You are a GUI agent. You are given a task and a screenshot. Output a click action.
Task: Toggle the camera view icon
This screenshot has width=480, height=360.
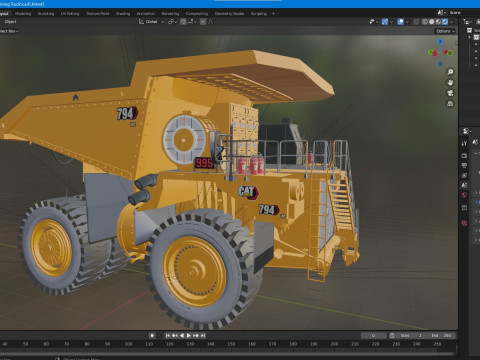(450, 93)
